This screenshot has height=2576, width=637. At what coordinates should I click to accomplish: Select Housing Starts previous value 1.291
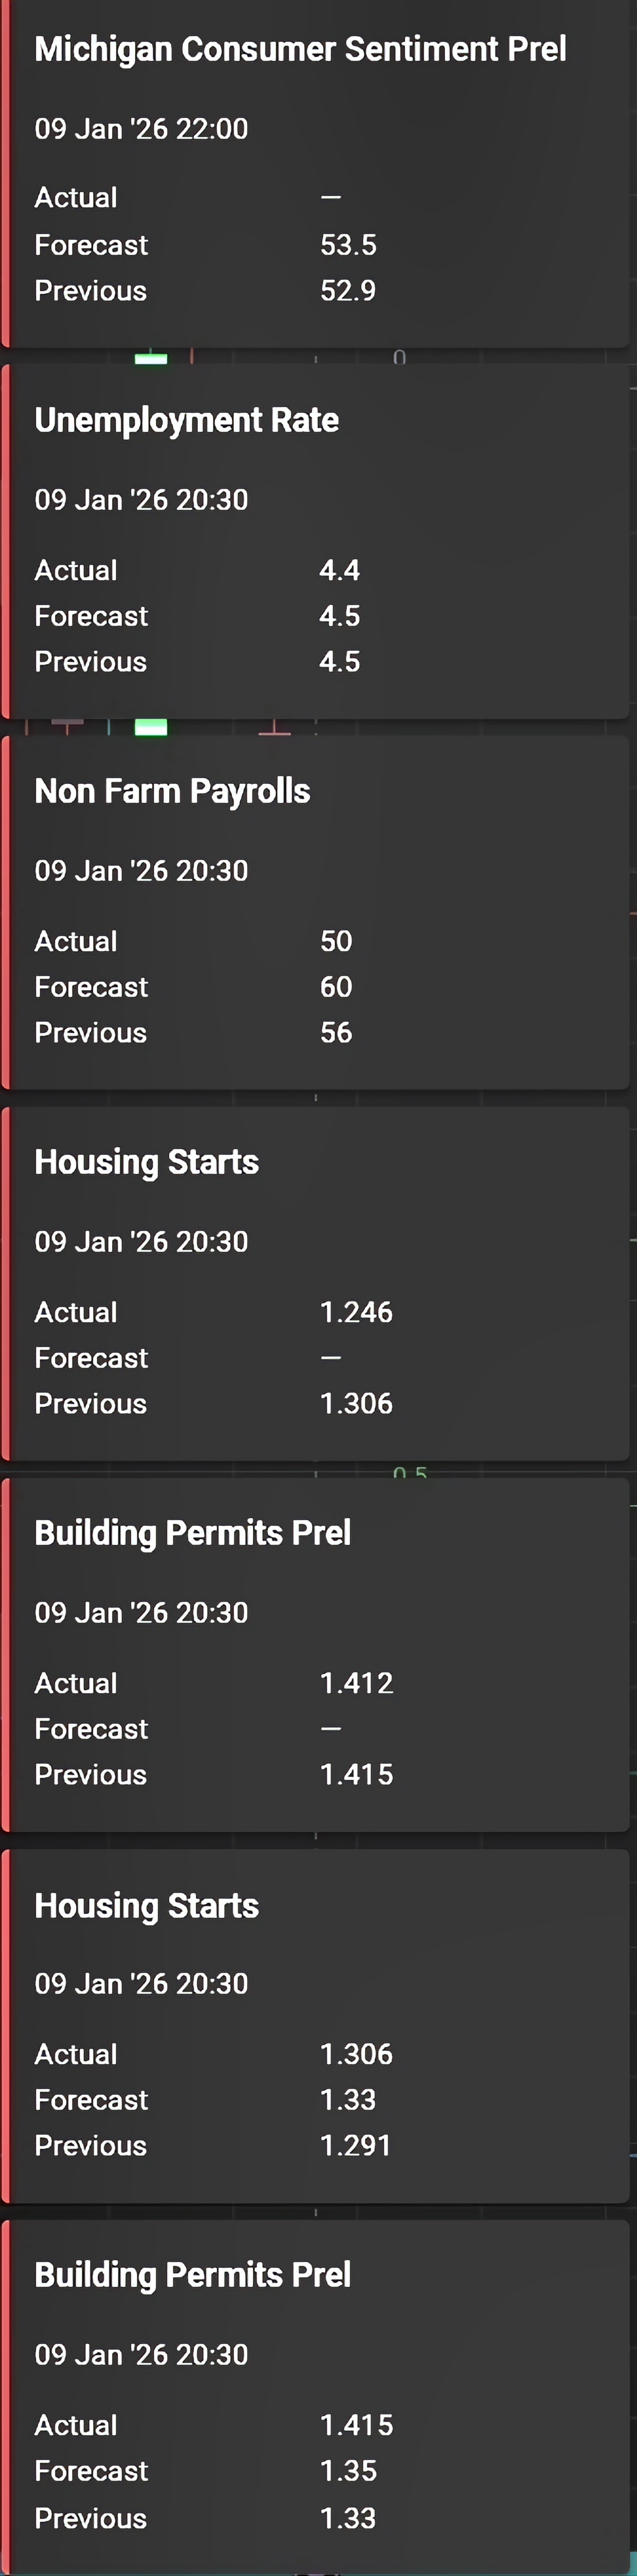coord(355,2146)
